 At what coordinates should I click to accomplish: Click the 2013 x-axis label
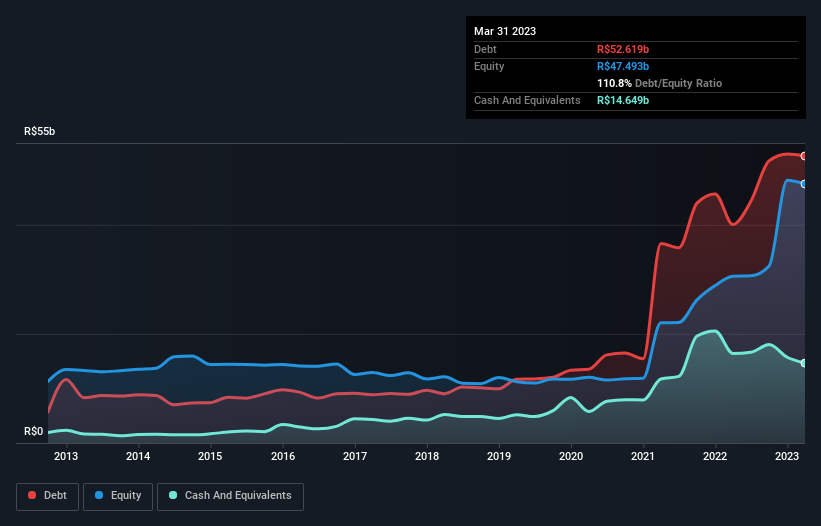[x=66, y=456]
